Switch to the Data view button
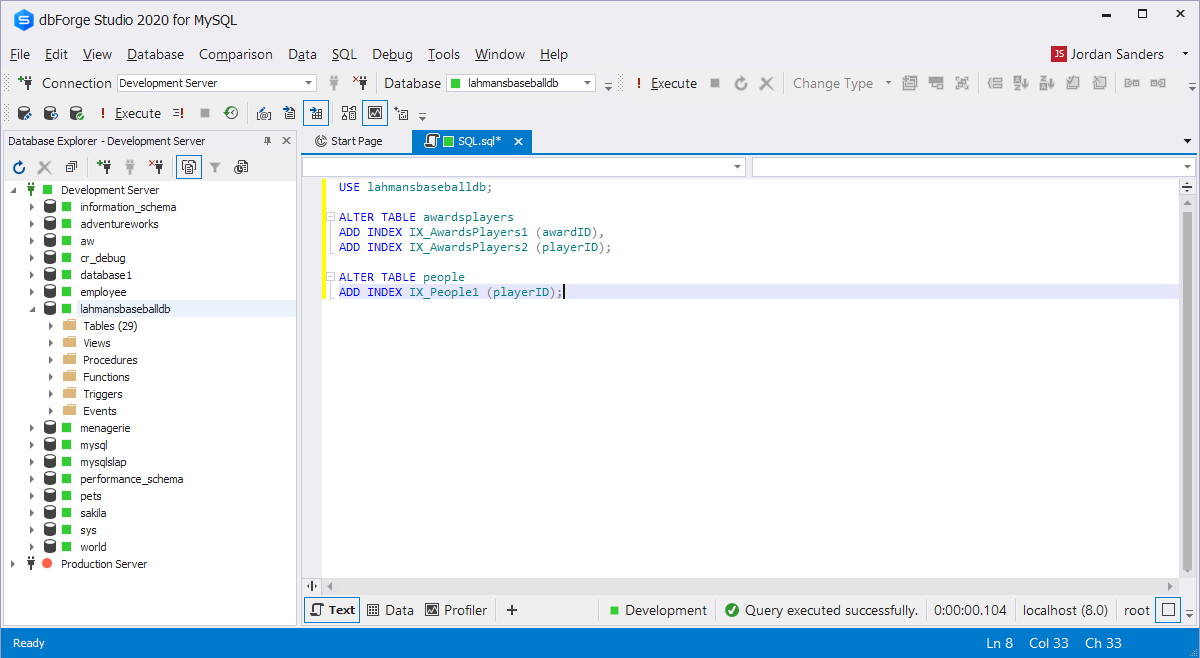This screenshot has height=658, width=1200. [x=390, y=610]
